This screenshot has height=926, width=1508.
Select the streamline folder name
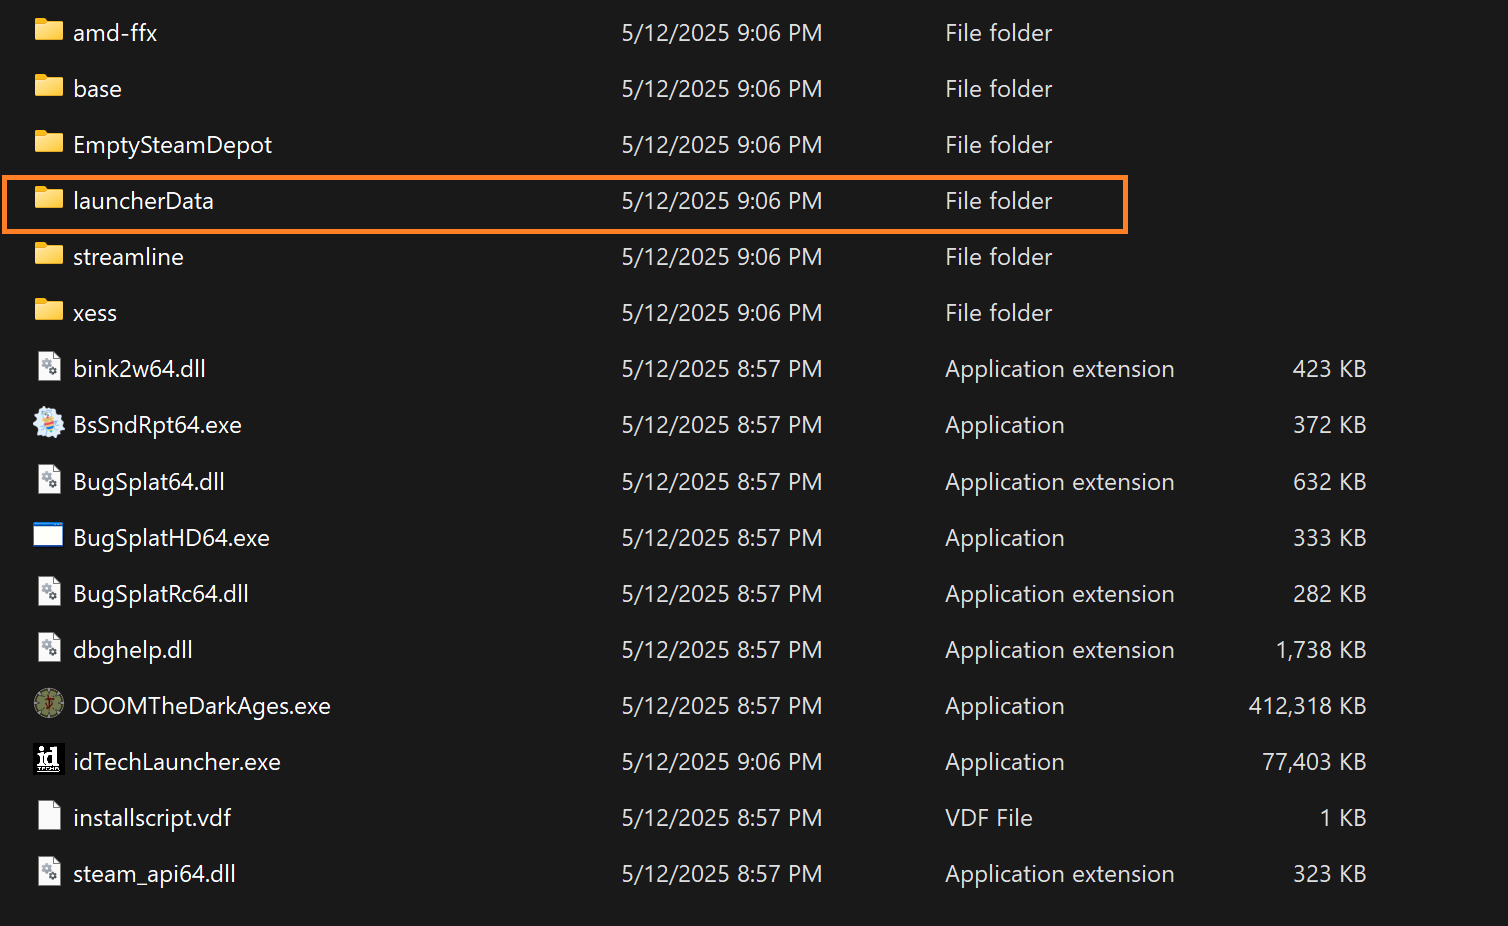(128, 257)
